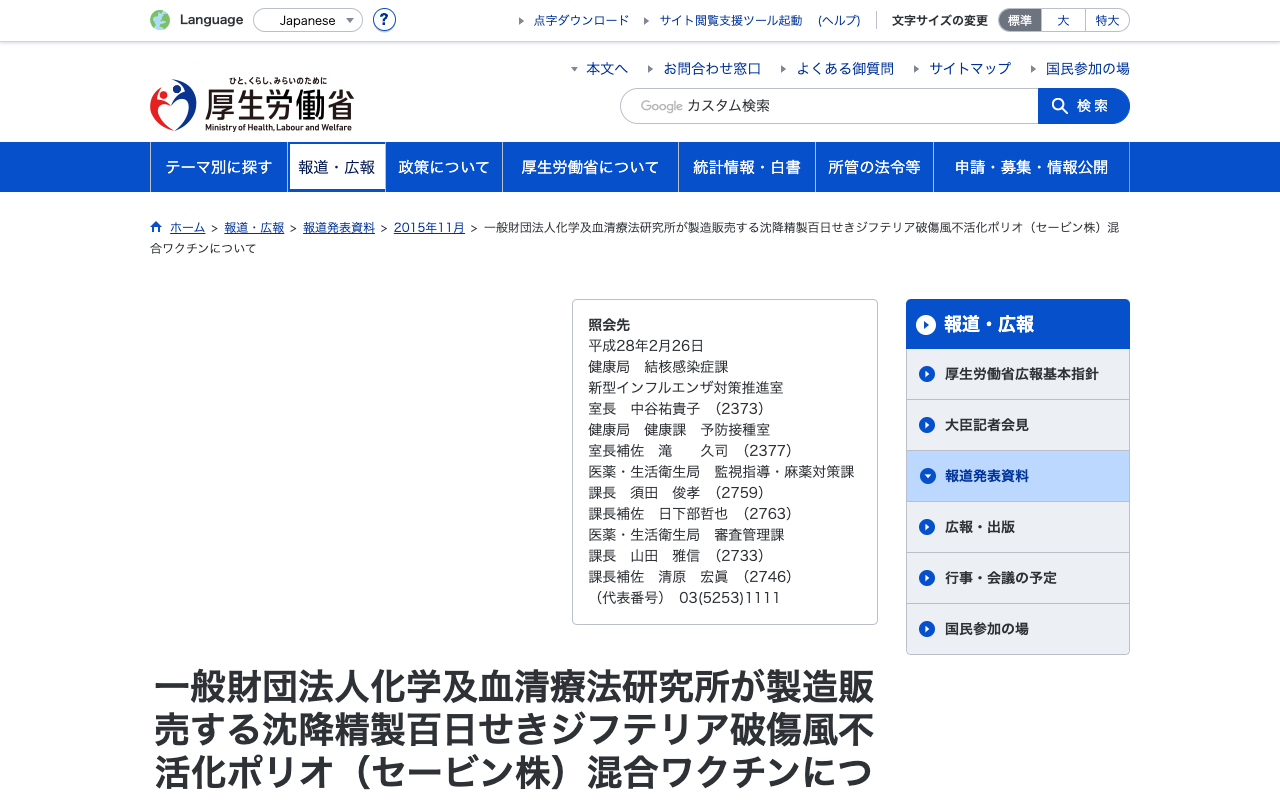This screenshot has width=1280, height=800.
Task: Open テーマ別に探す menu
Action: (219, 167)
